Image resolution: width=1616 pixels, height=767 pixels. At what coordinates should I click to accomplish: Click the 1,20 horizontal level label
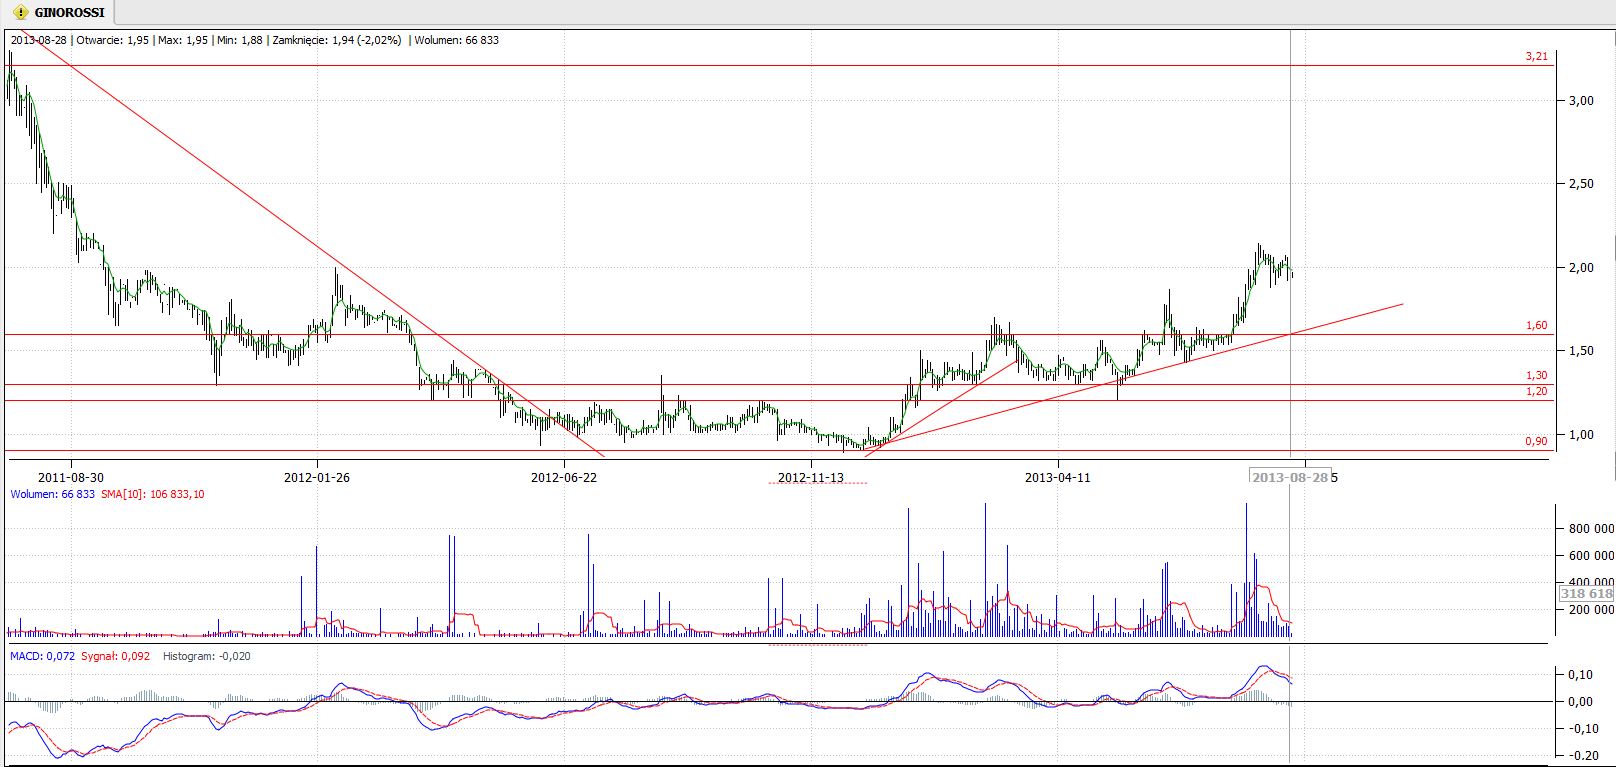click(1536, 391)
